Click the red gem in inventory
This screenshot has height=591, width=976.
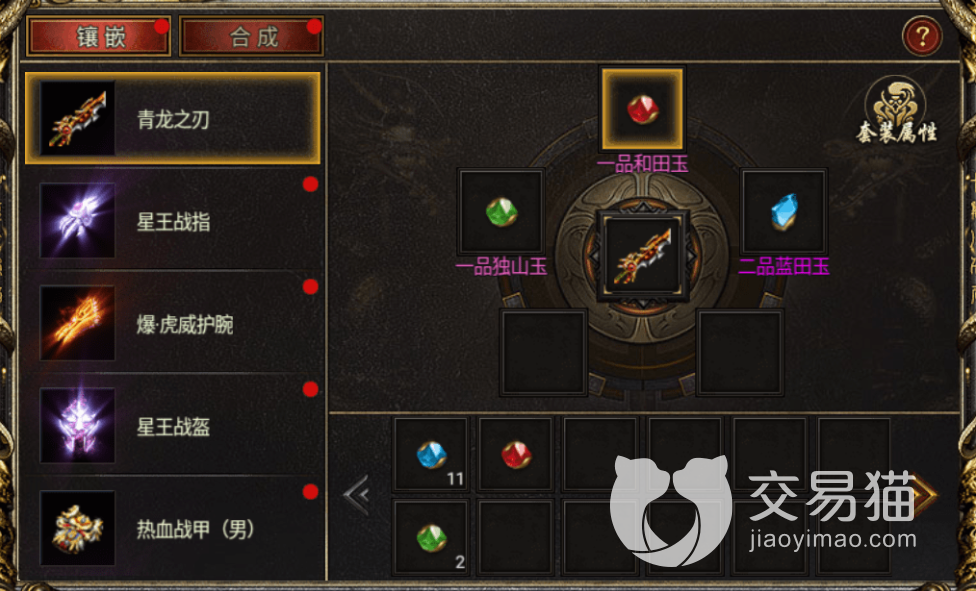(x=515, y=455)
